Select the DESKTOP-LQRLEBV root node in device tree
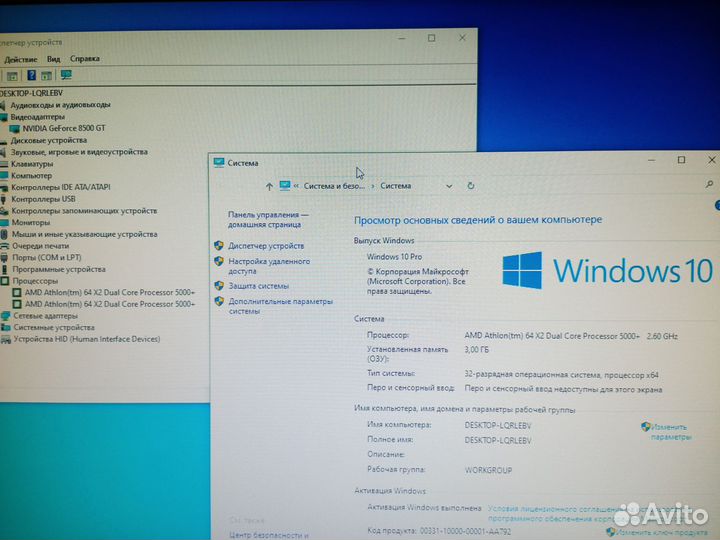This screenshot has height=540, width=720. click(x=32, y=93)
